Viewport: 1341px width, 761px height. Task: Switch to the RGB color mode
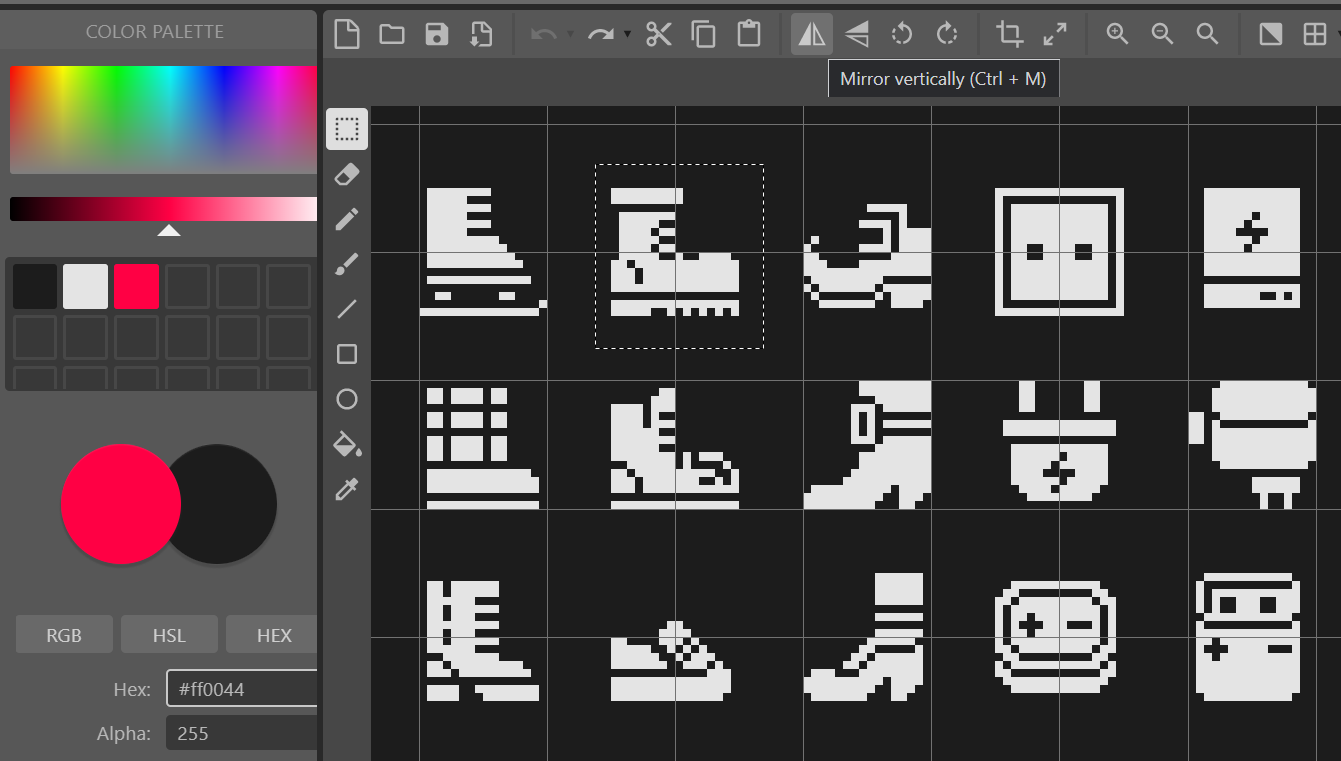(64, 634)
